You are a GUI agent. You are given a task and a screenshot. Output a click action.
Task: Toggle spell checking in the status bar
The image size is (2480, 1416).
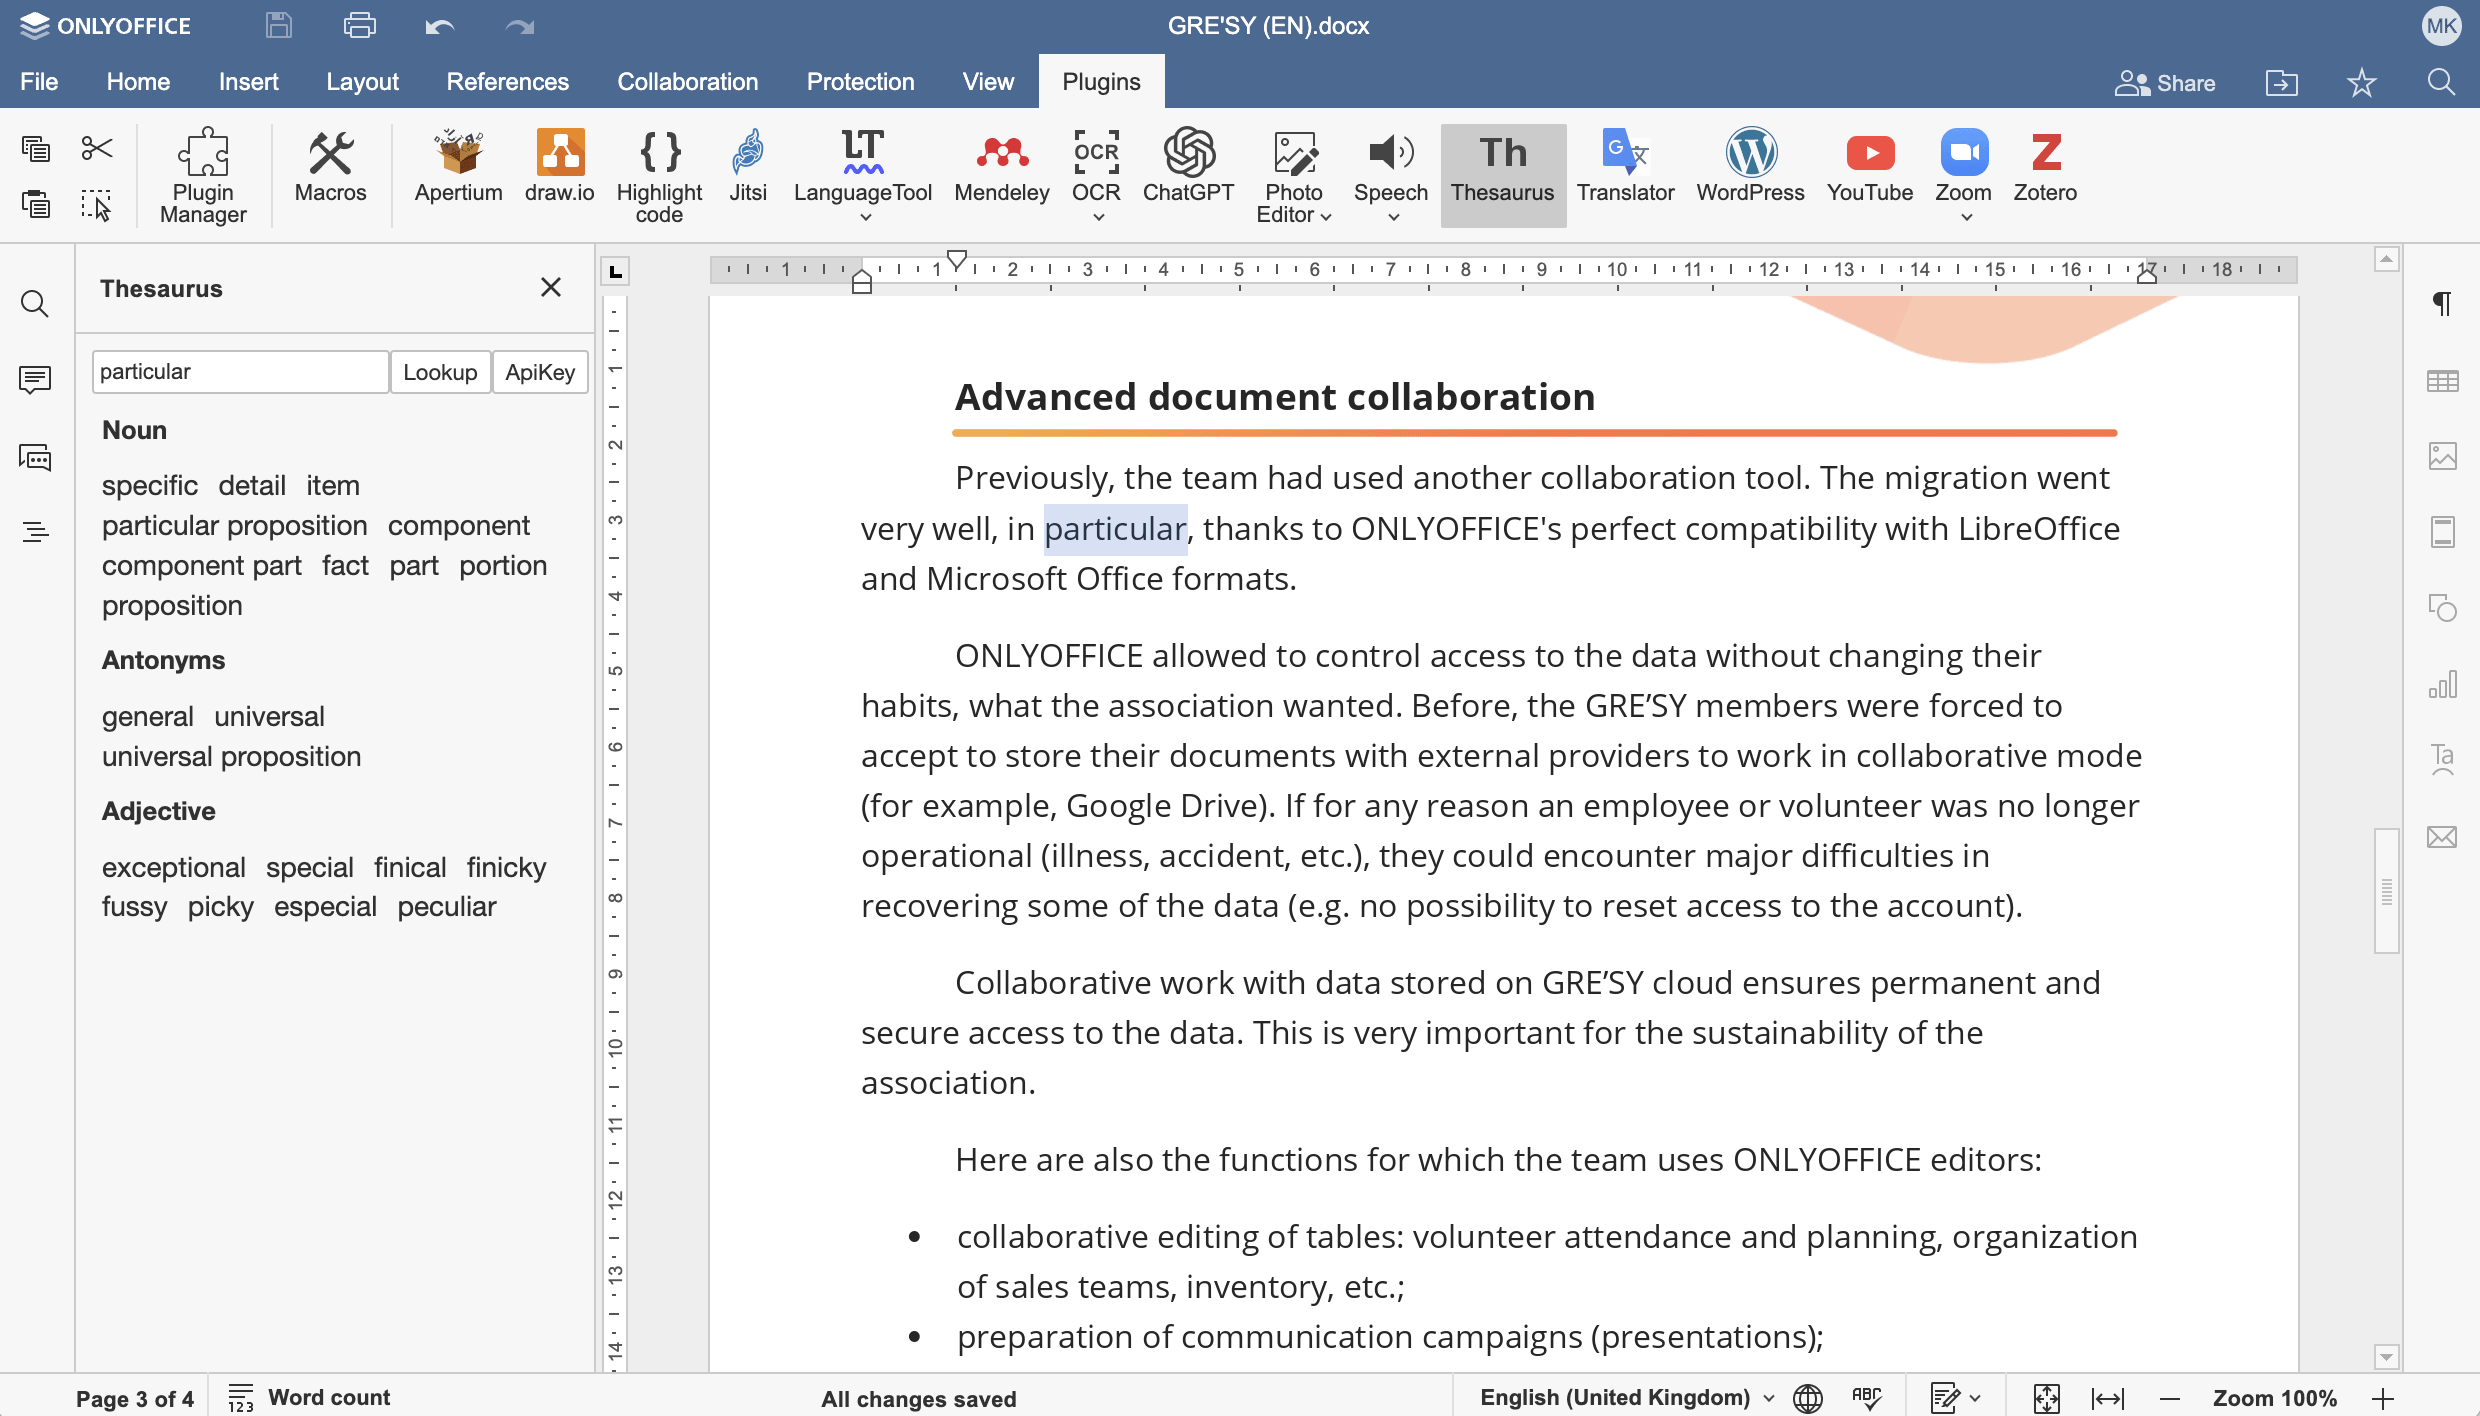click(1866, 1398)
